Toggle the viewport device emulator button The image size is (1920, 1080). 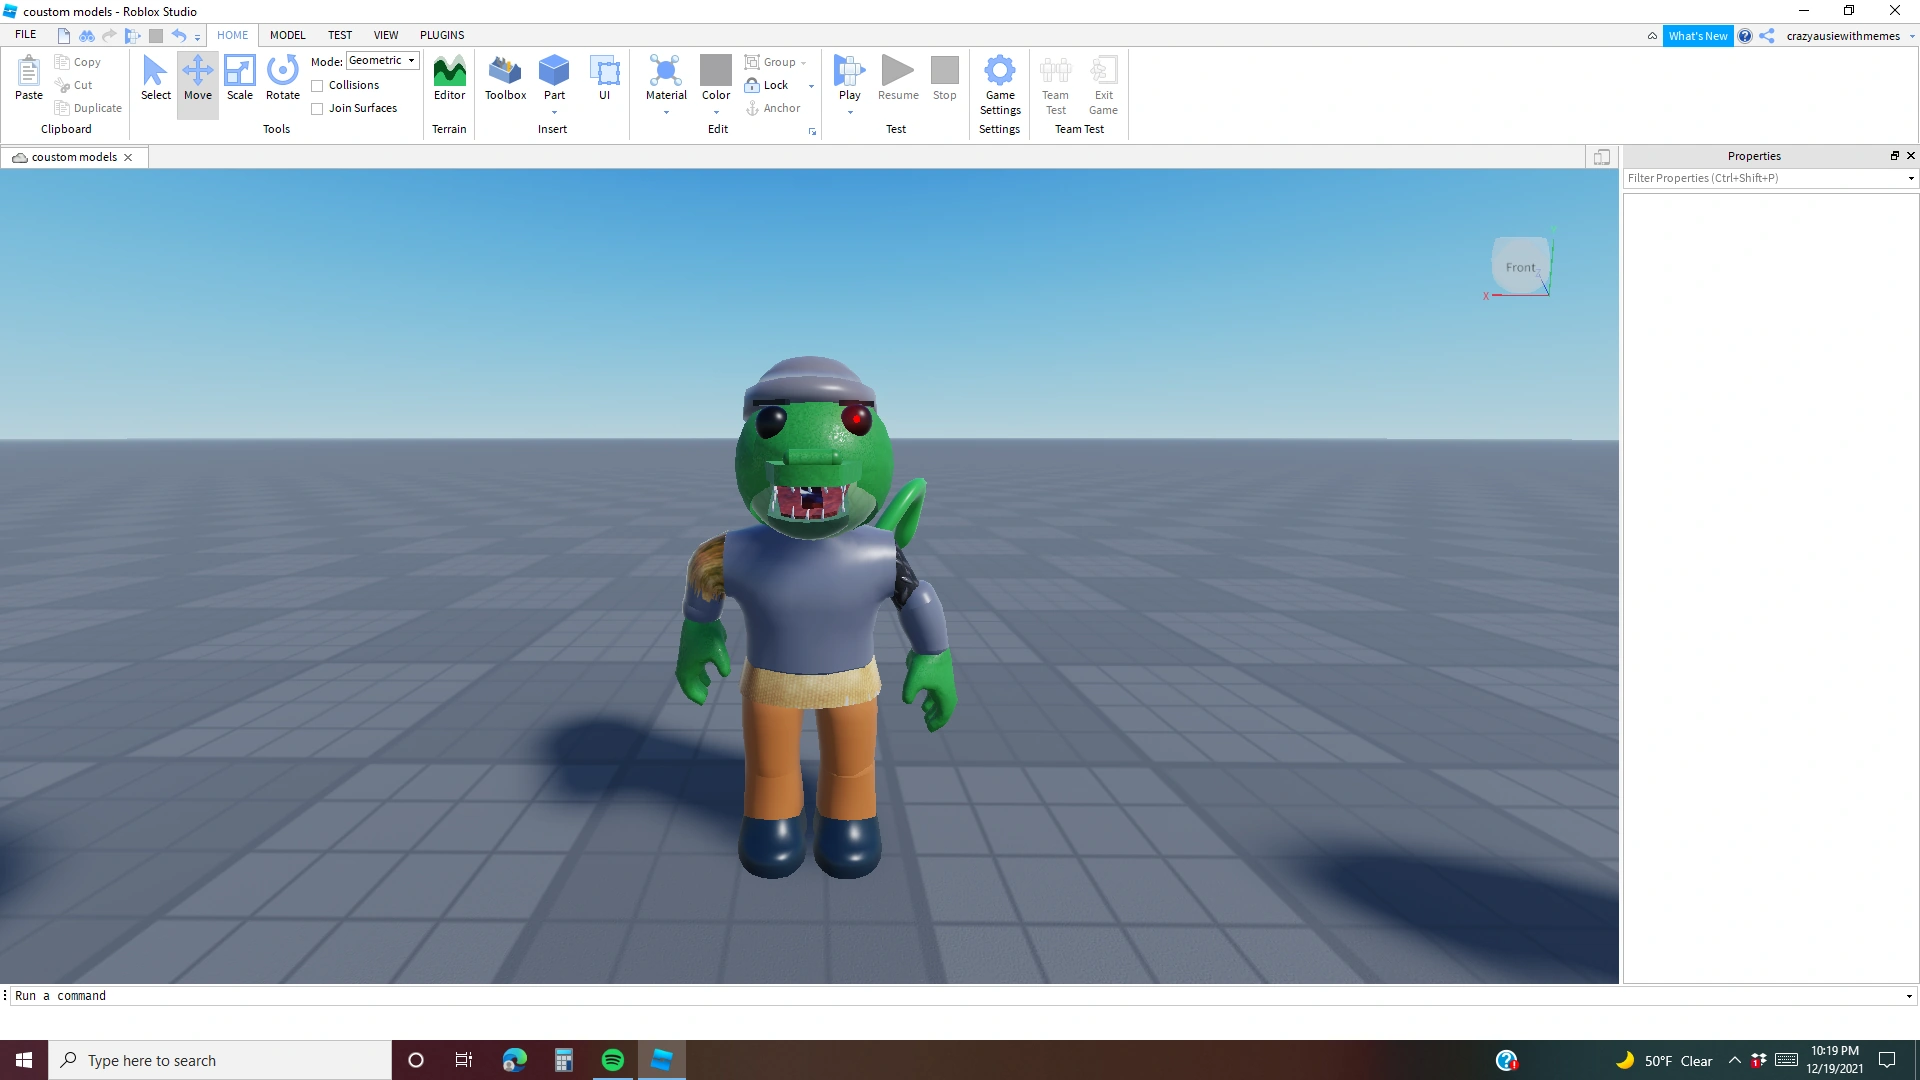(x=1602, y=157)
